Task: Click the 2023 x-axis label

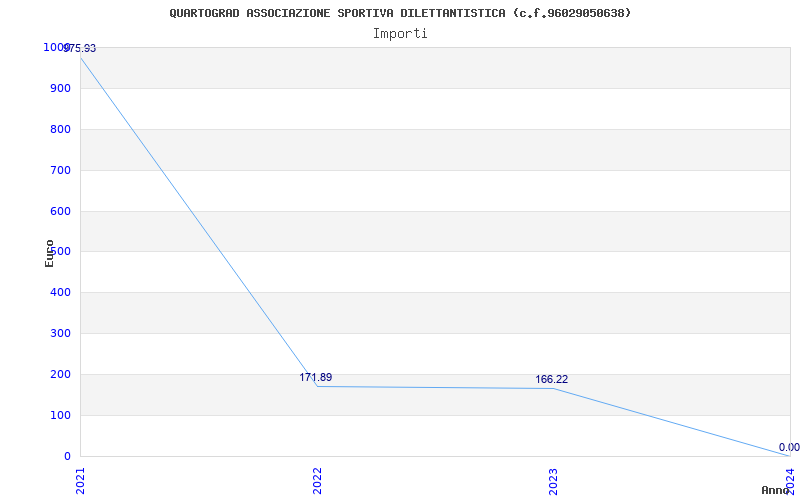Action: tap(554, 481)
